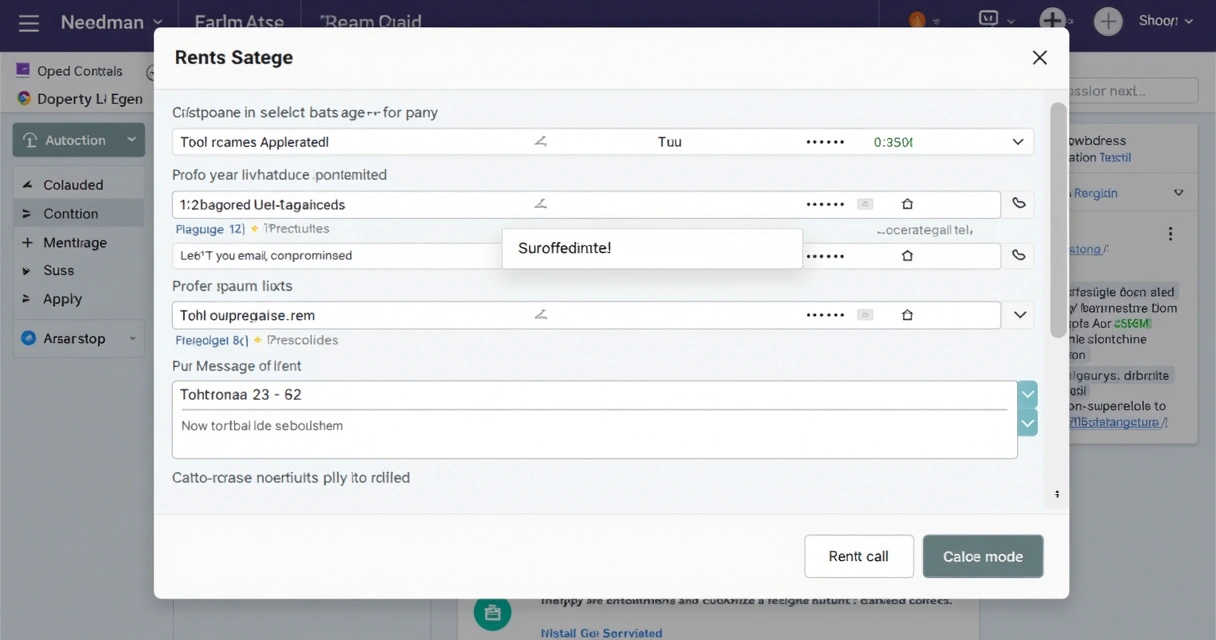Screen dimensions: 1216x640
Task: Click the phone icon beside Le6'T you email row
Action: pyautogui.click(x=1019, y=255)
